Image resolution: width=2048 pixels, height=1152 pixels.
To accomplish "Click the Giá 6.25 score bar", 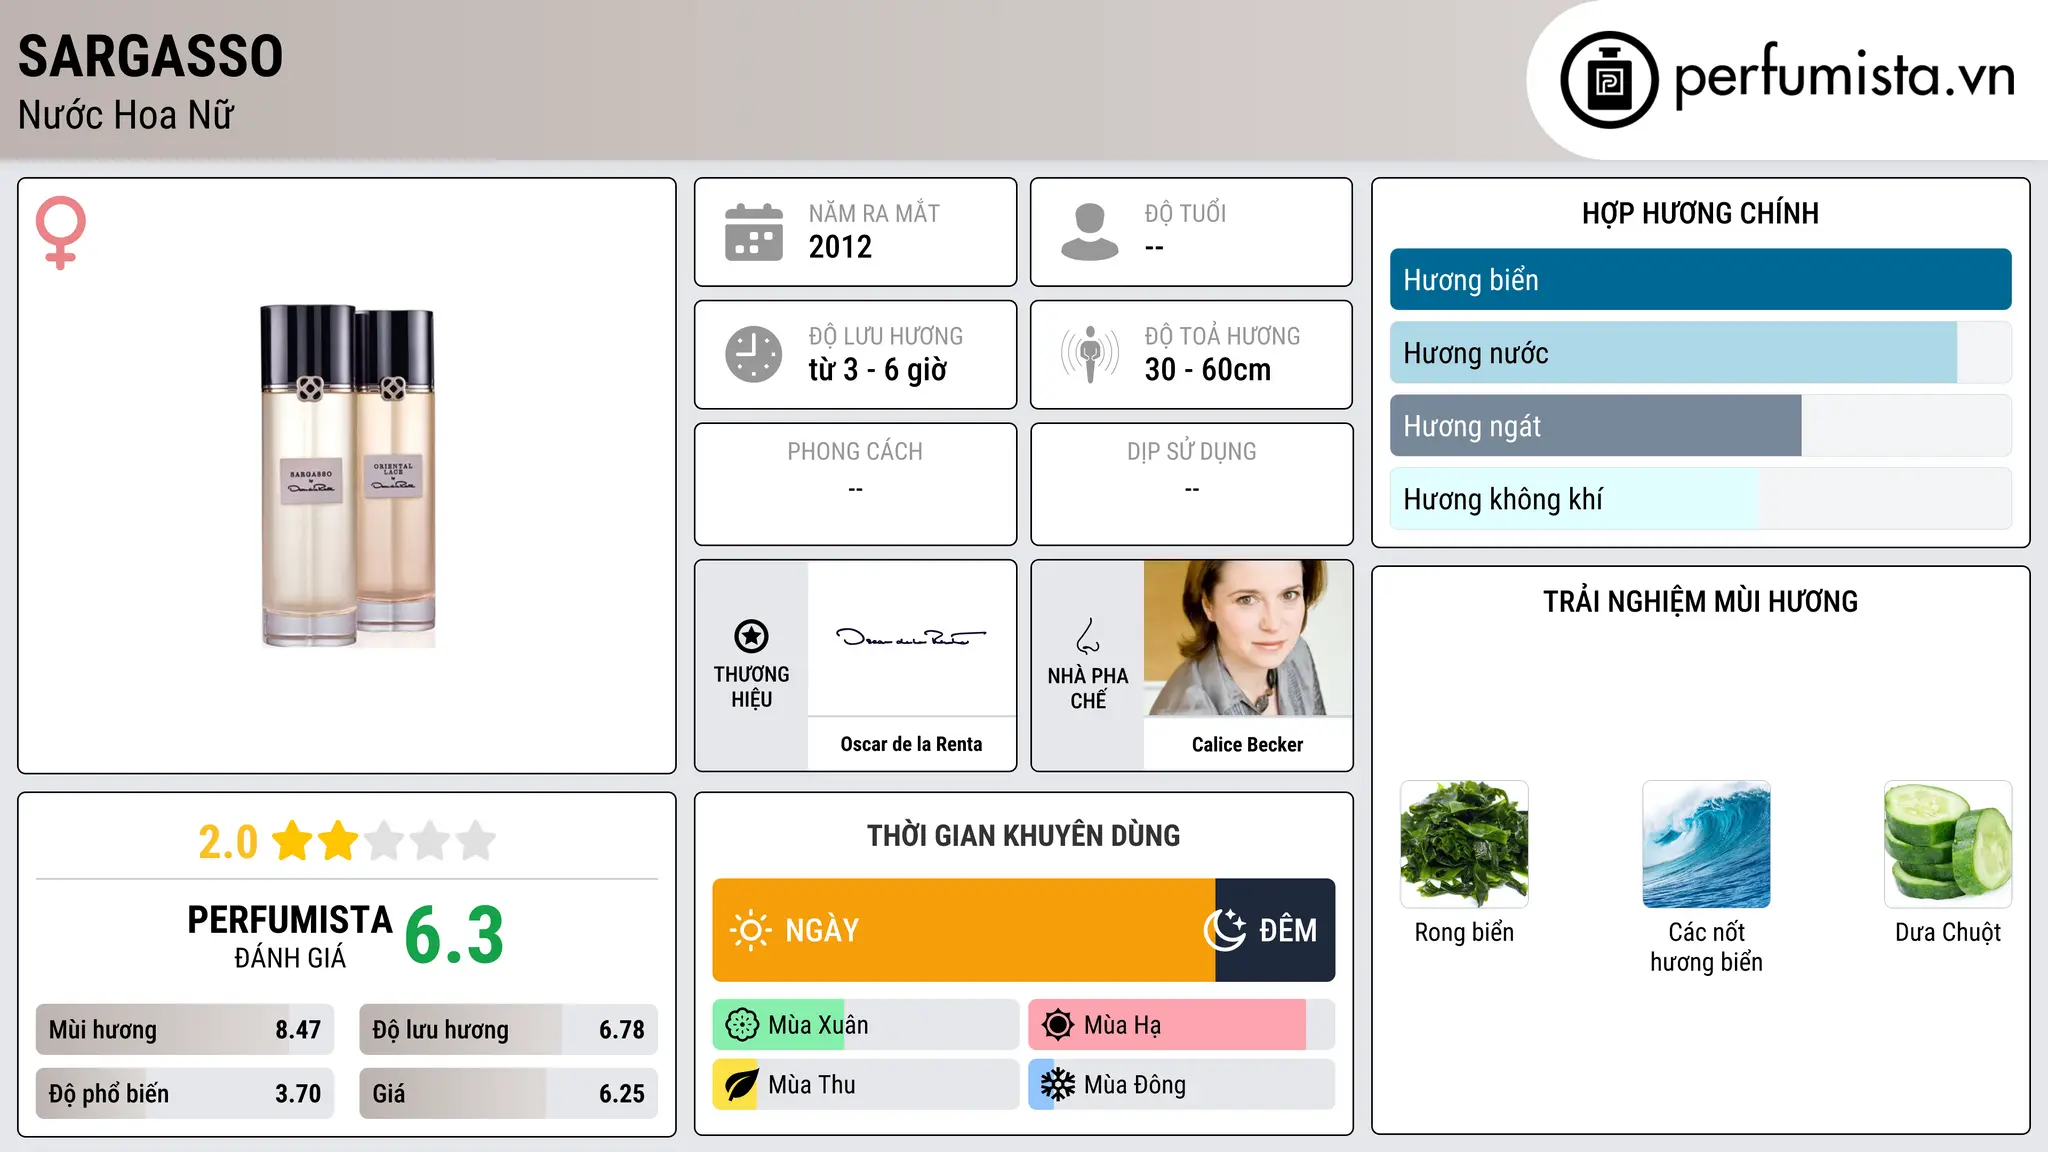I will pyautogui.click(x=509, y=1094).
